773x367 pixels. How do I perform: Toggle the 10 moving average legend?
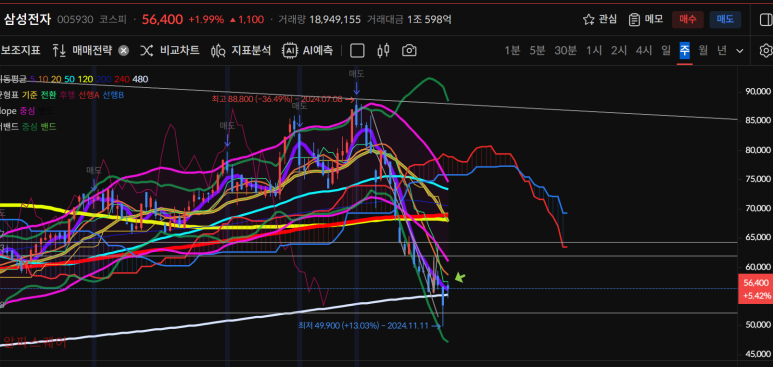pos(43,79)
